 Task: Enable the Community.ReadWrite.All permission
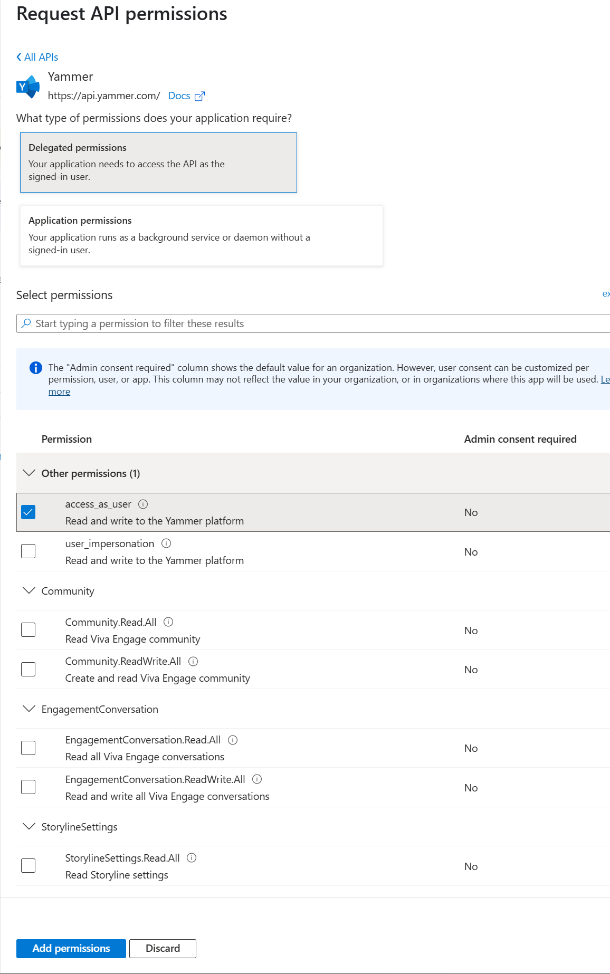point(28,669)
